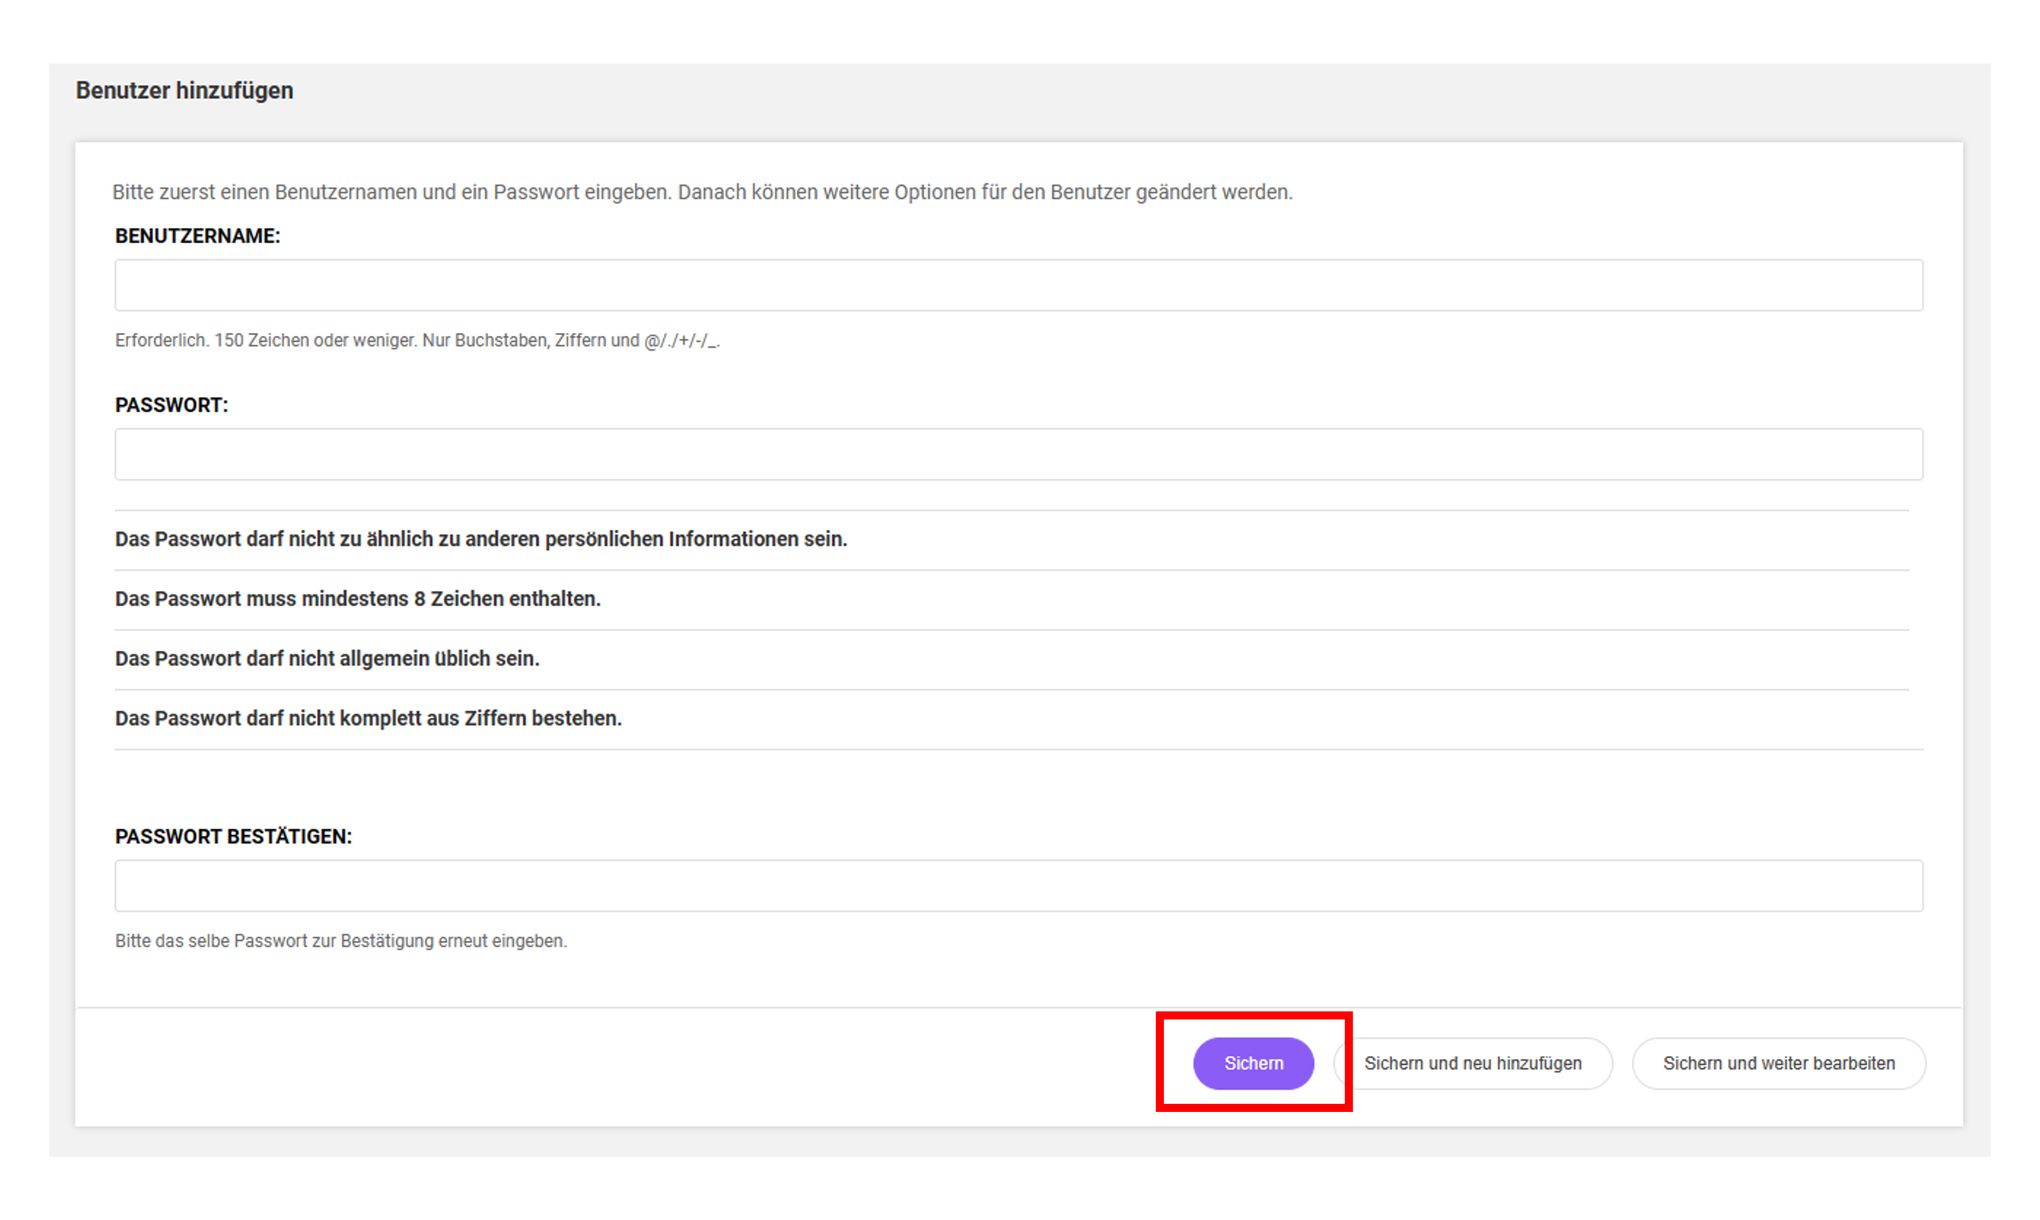Screen dimensions: 2040x1220
Task: Click the rule about persönlichen Informationen
Action: coord(480,539)
